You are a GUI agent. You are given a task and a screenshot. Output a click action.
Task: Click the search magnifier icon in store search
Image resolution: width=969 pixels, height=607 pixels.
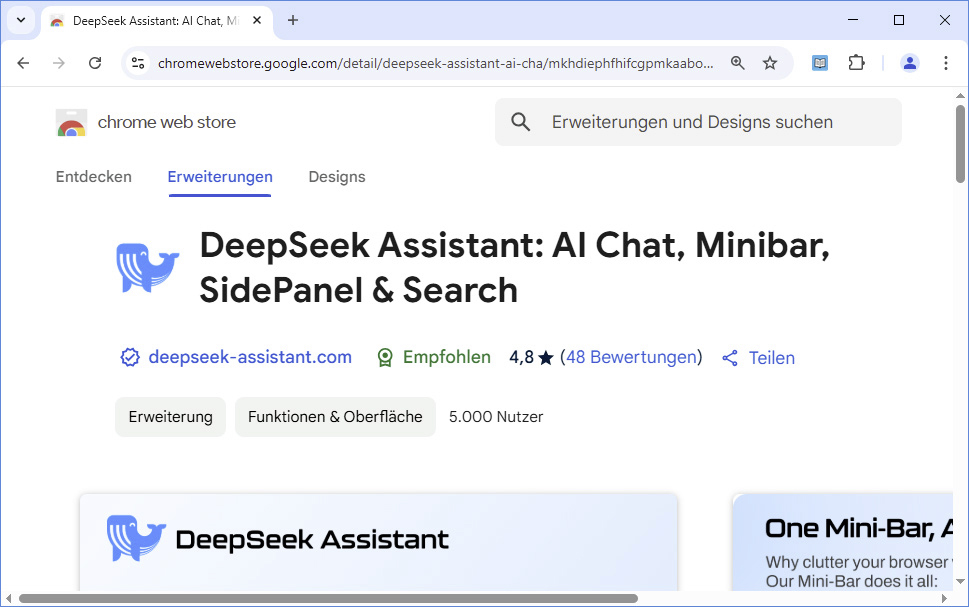coord(520,122)
